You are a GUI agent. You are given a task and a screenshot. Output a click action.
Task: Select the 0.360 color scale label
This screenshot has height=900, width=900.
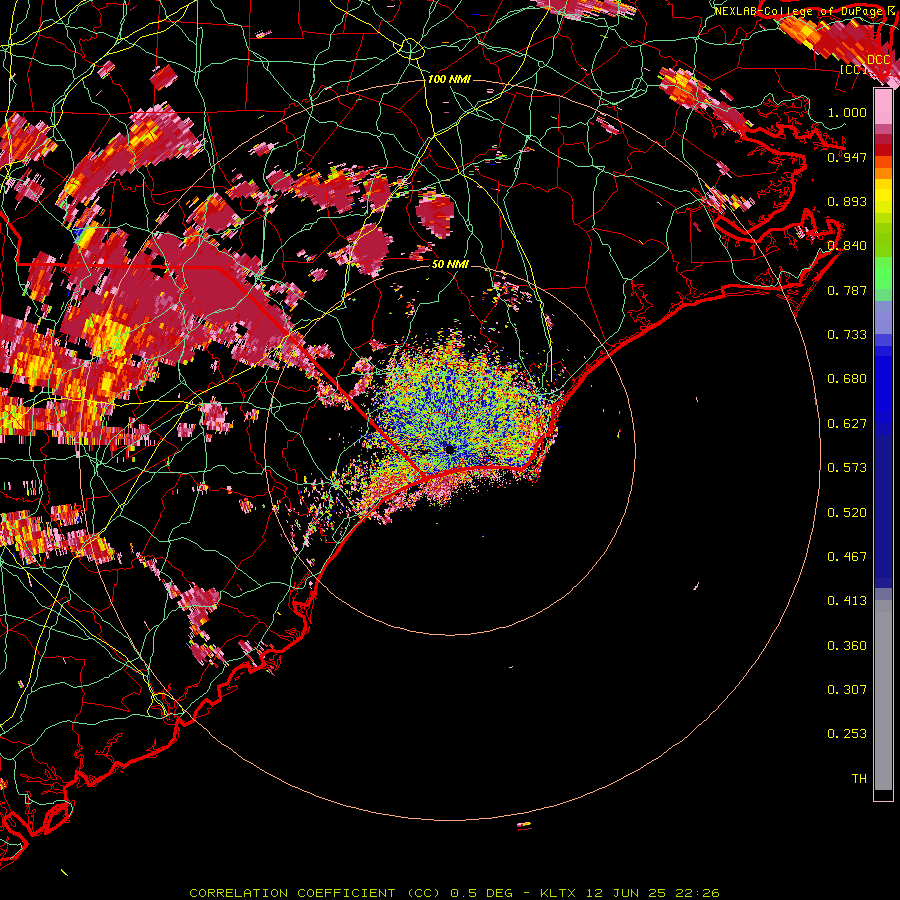click(847, 646)
